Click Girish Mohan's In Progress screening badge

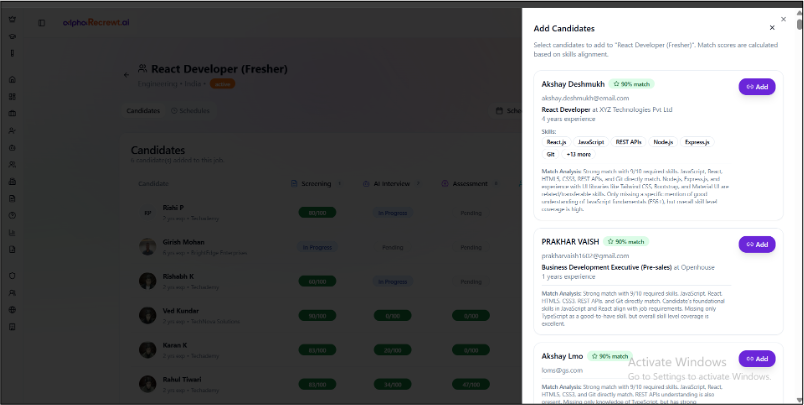(x=317, y=247)
